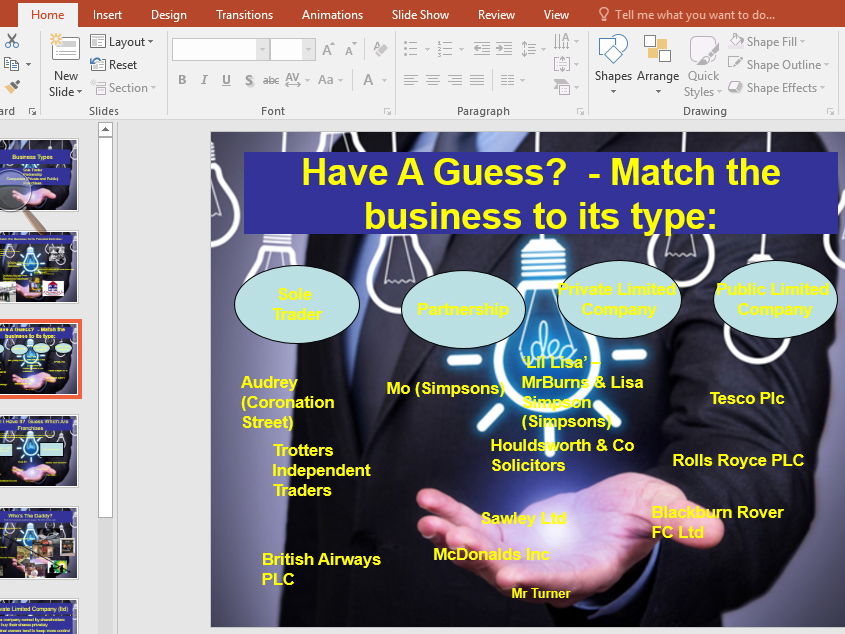Click the Font Color A icon
Screen dimensions: 845x634
tap(368, 80)
